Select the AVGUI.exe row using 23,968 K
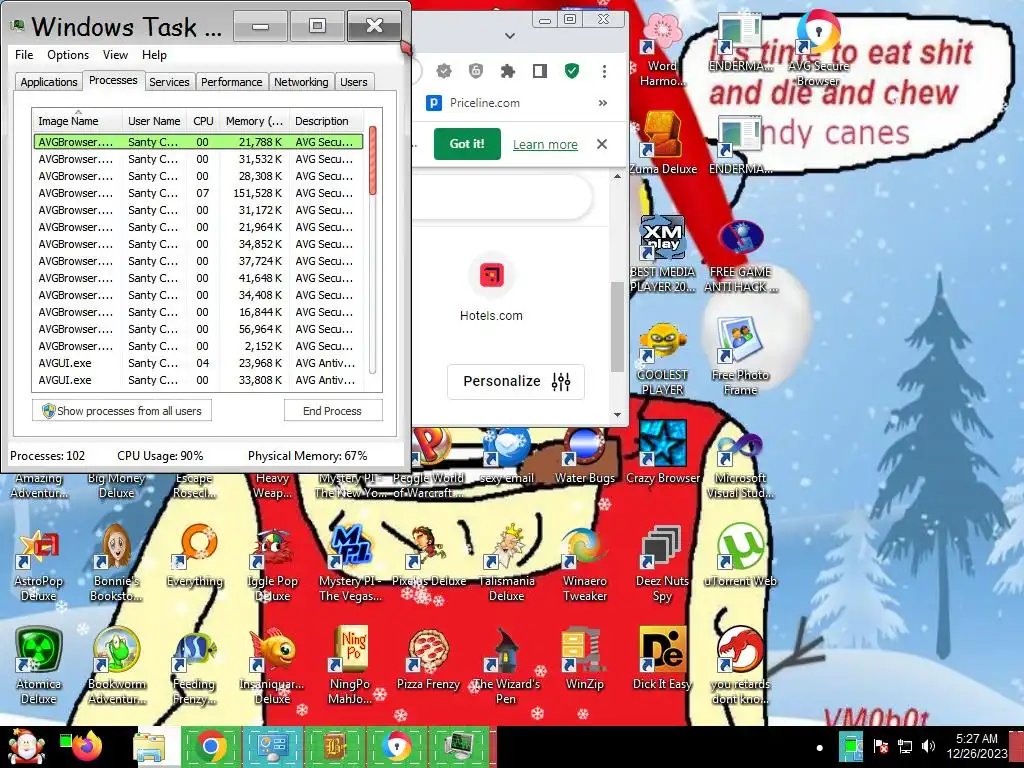The image size is (1024, 768). click(198, 363)
